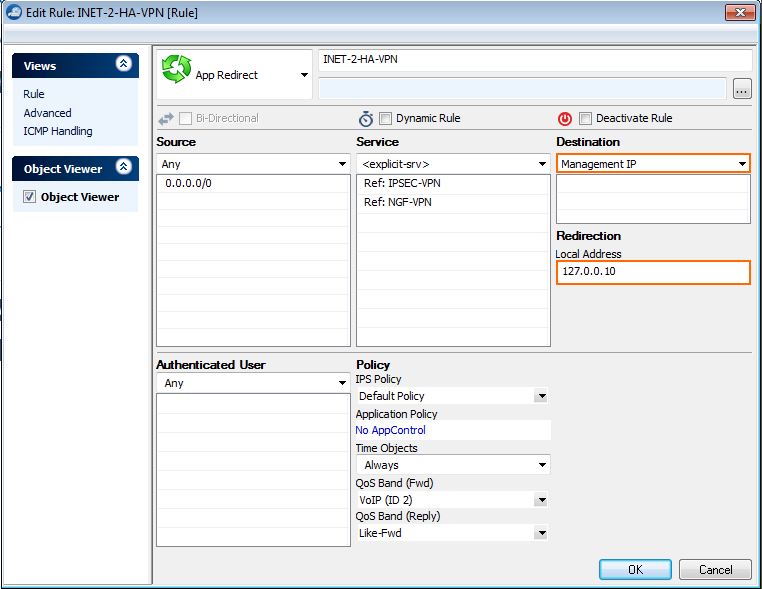Select the ICMP Handling view

(57, 131)
